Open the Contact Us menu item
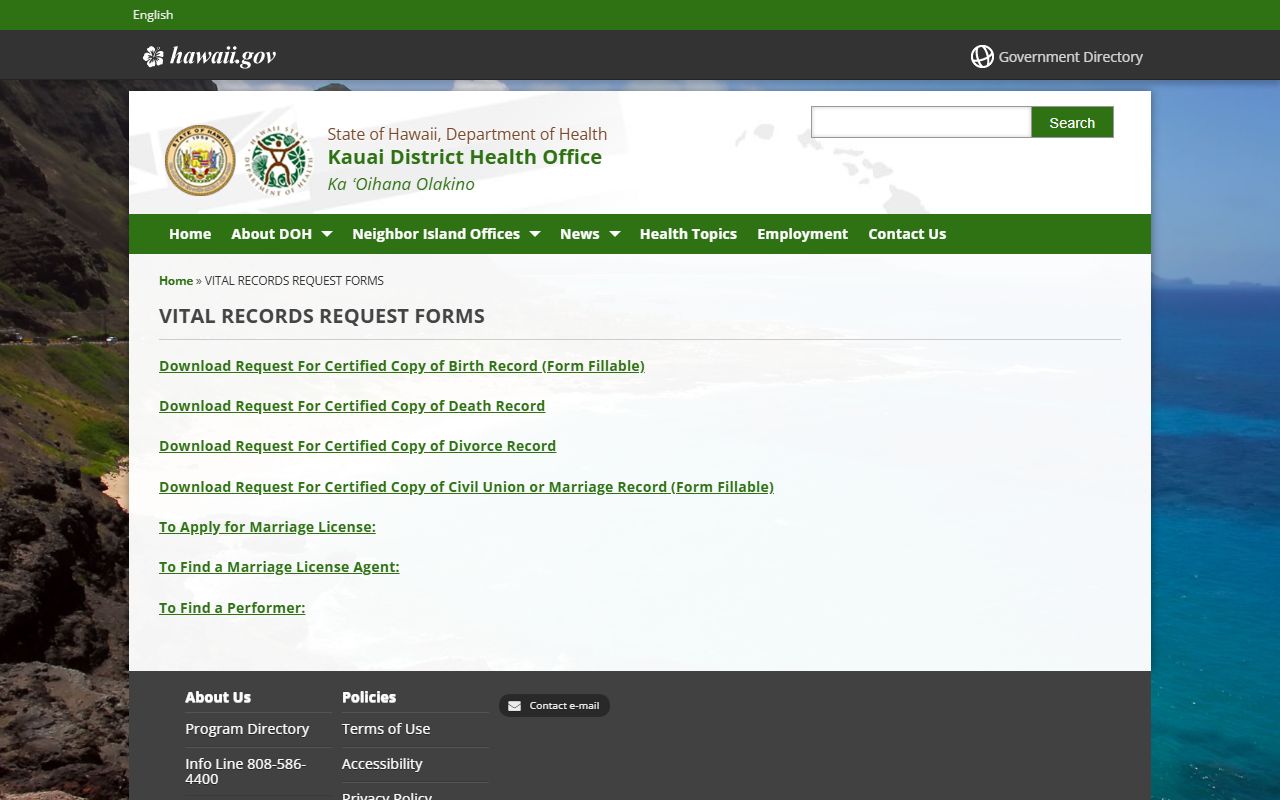This screenshot has height=800, width=1280. [x=907, y=234]
